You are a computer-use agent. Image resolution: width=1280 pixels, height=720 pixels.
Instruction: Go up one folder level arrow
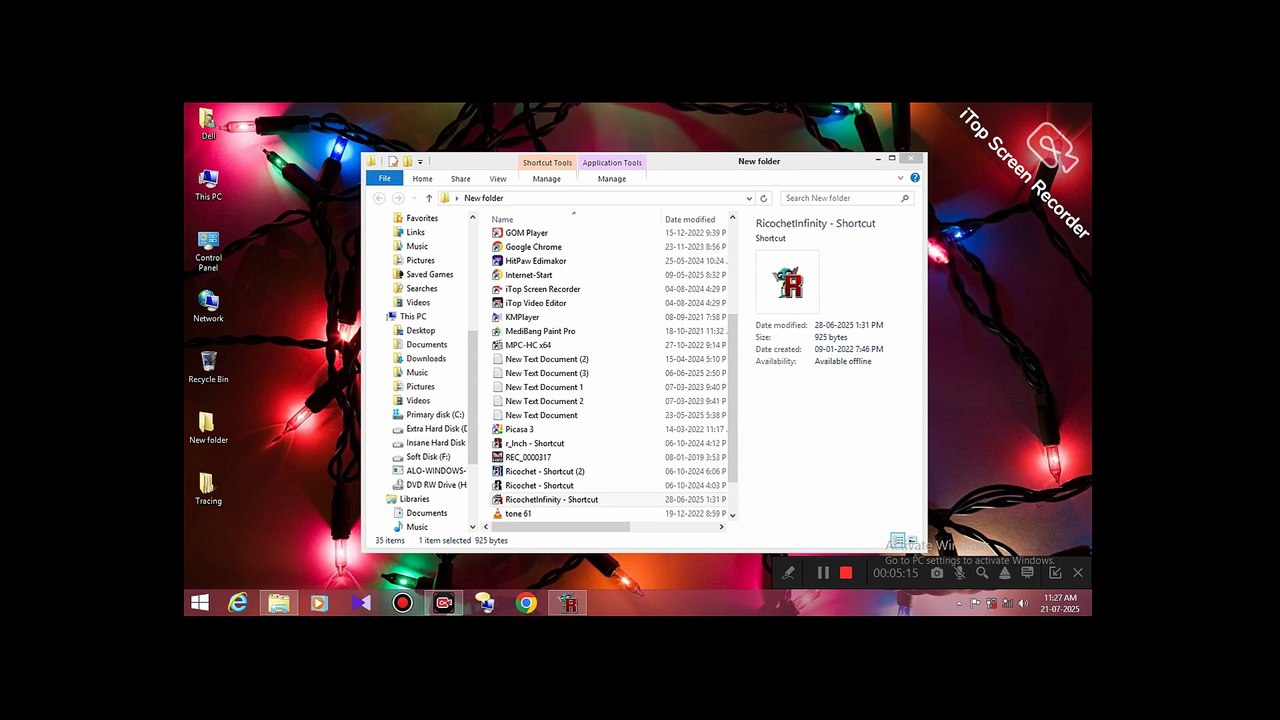(429, 198)
